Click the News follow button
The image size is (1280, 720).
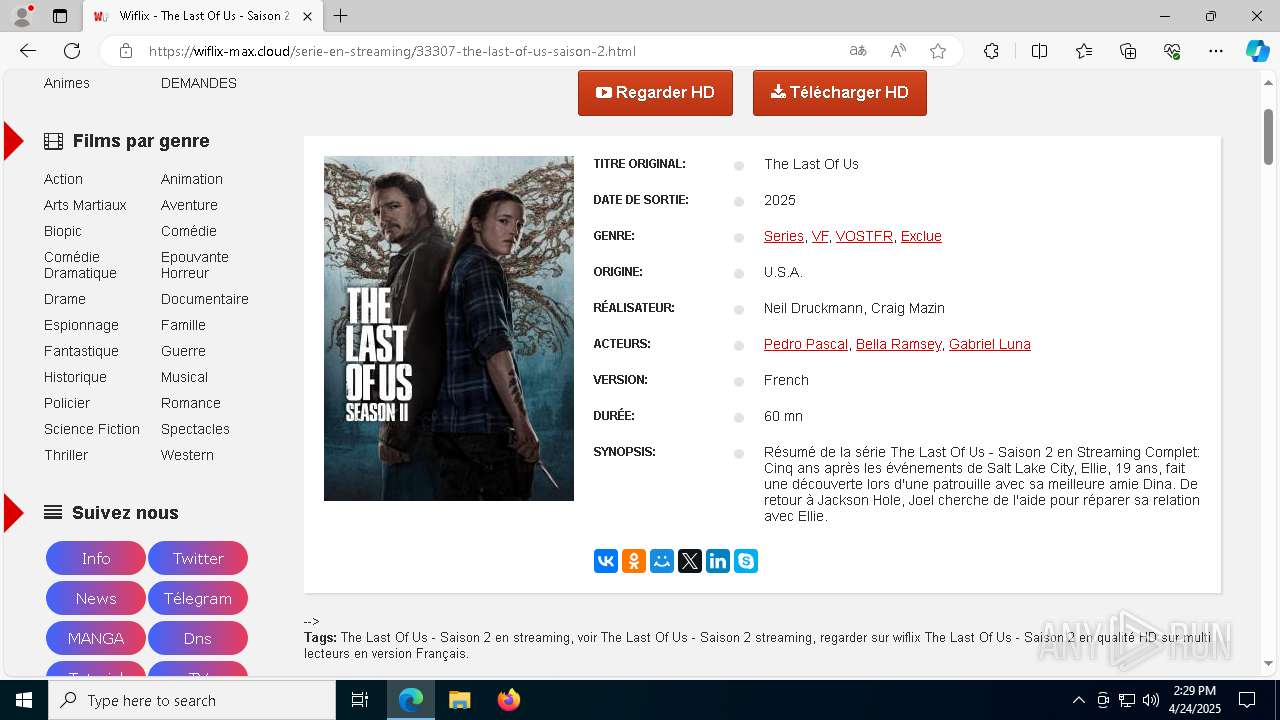tap(96, 598)
